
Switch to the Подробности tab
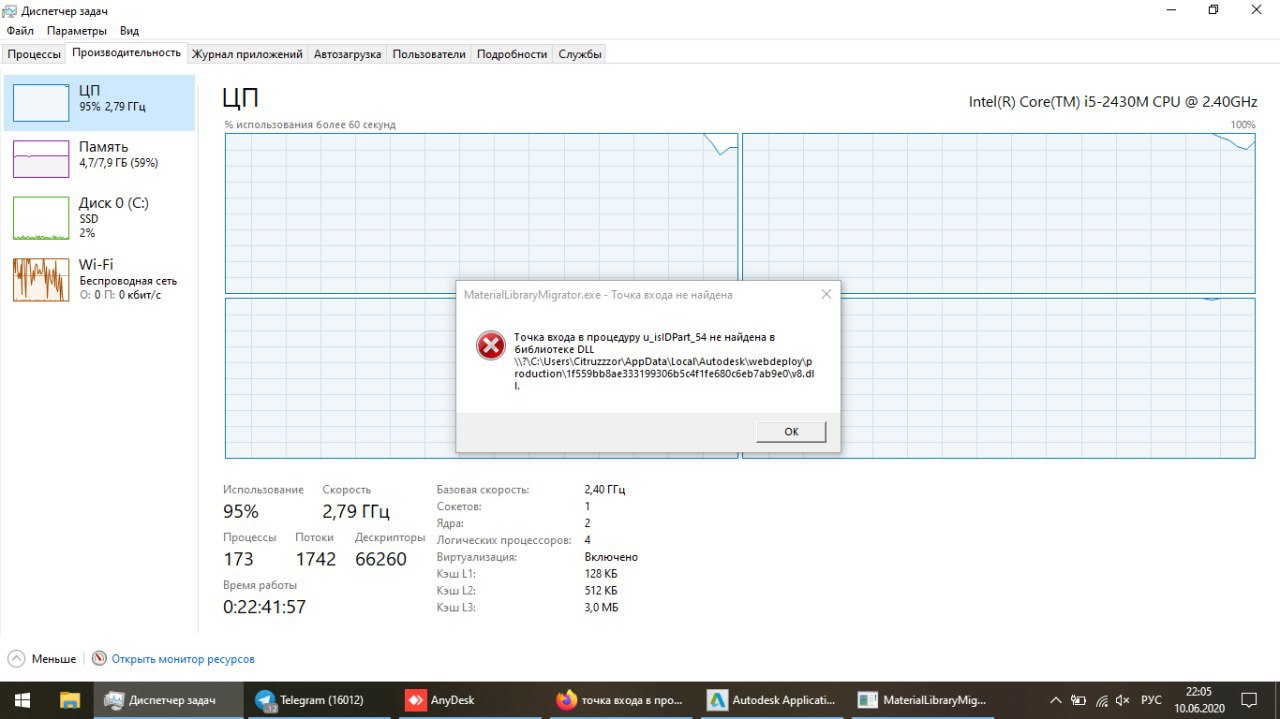[x=512, y=54]
